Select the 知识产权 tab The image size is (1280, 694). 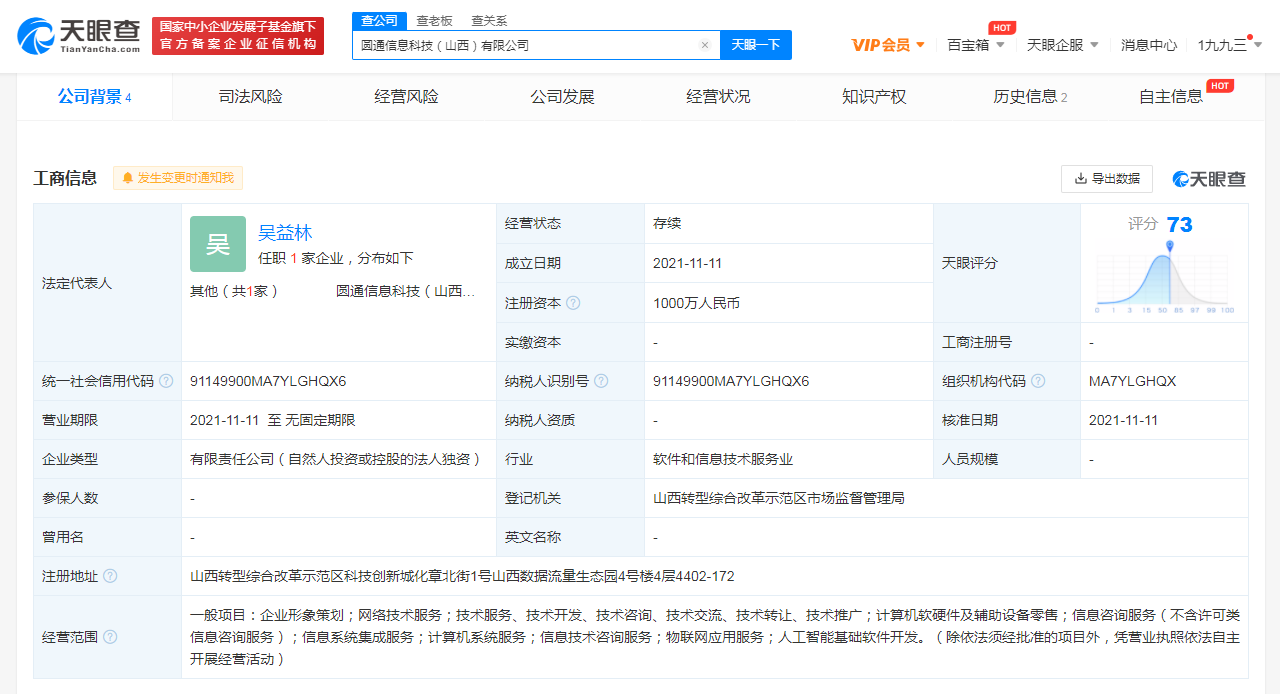pos(874,97)
